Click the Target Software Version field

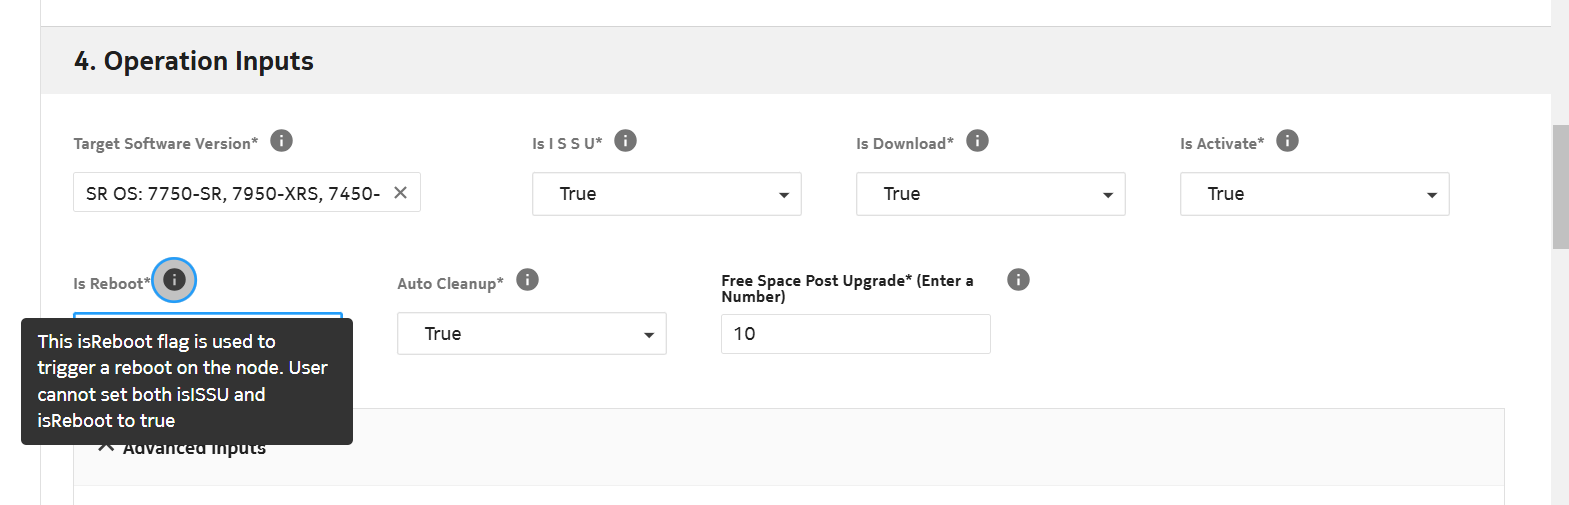pos(232,193)
